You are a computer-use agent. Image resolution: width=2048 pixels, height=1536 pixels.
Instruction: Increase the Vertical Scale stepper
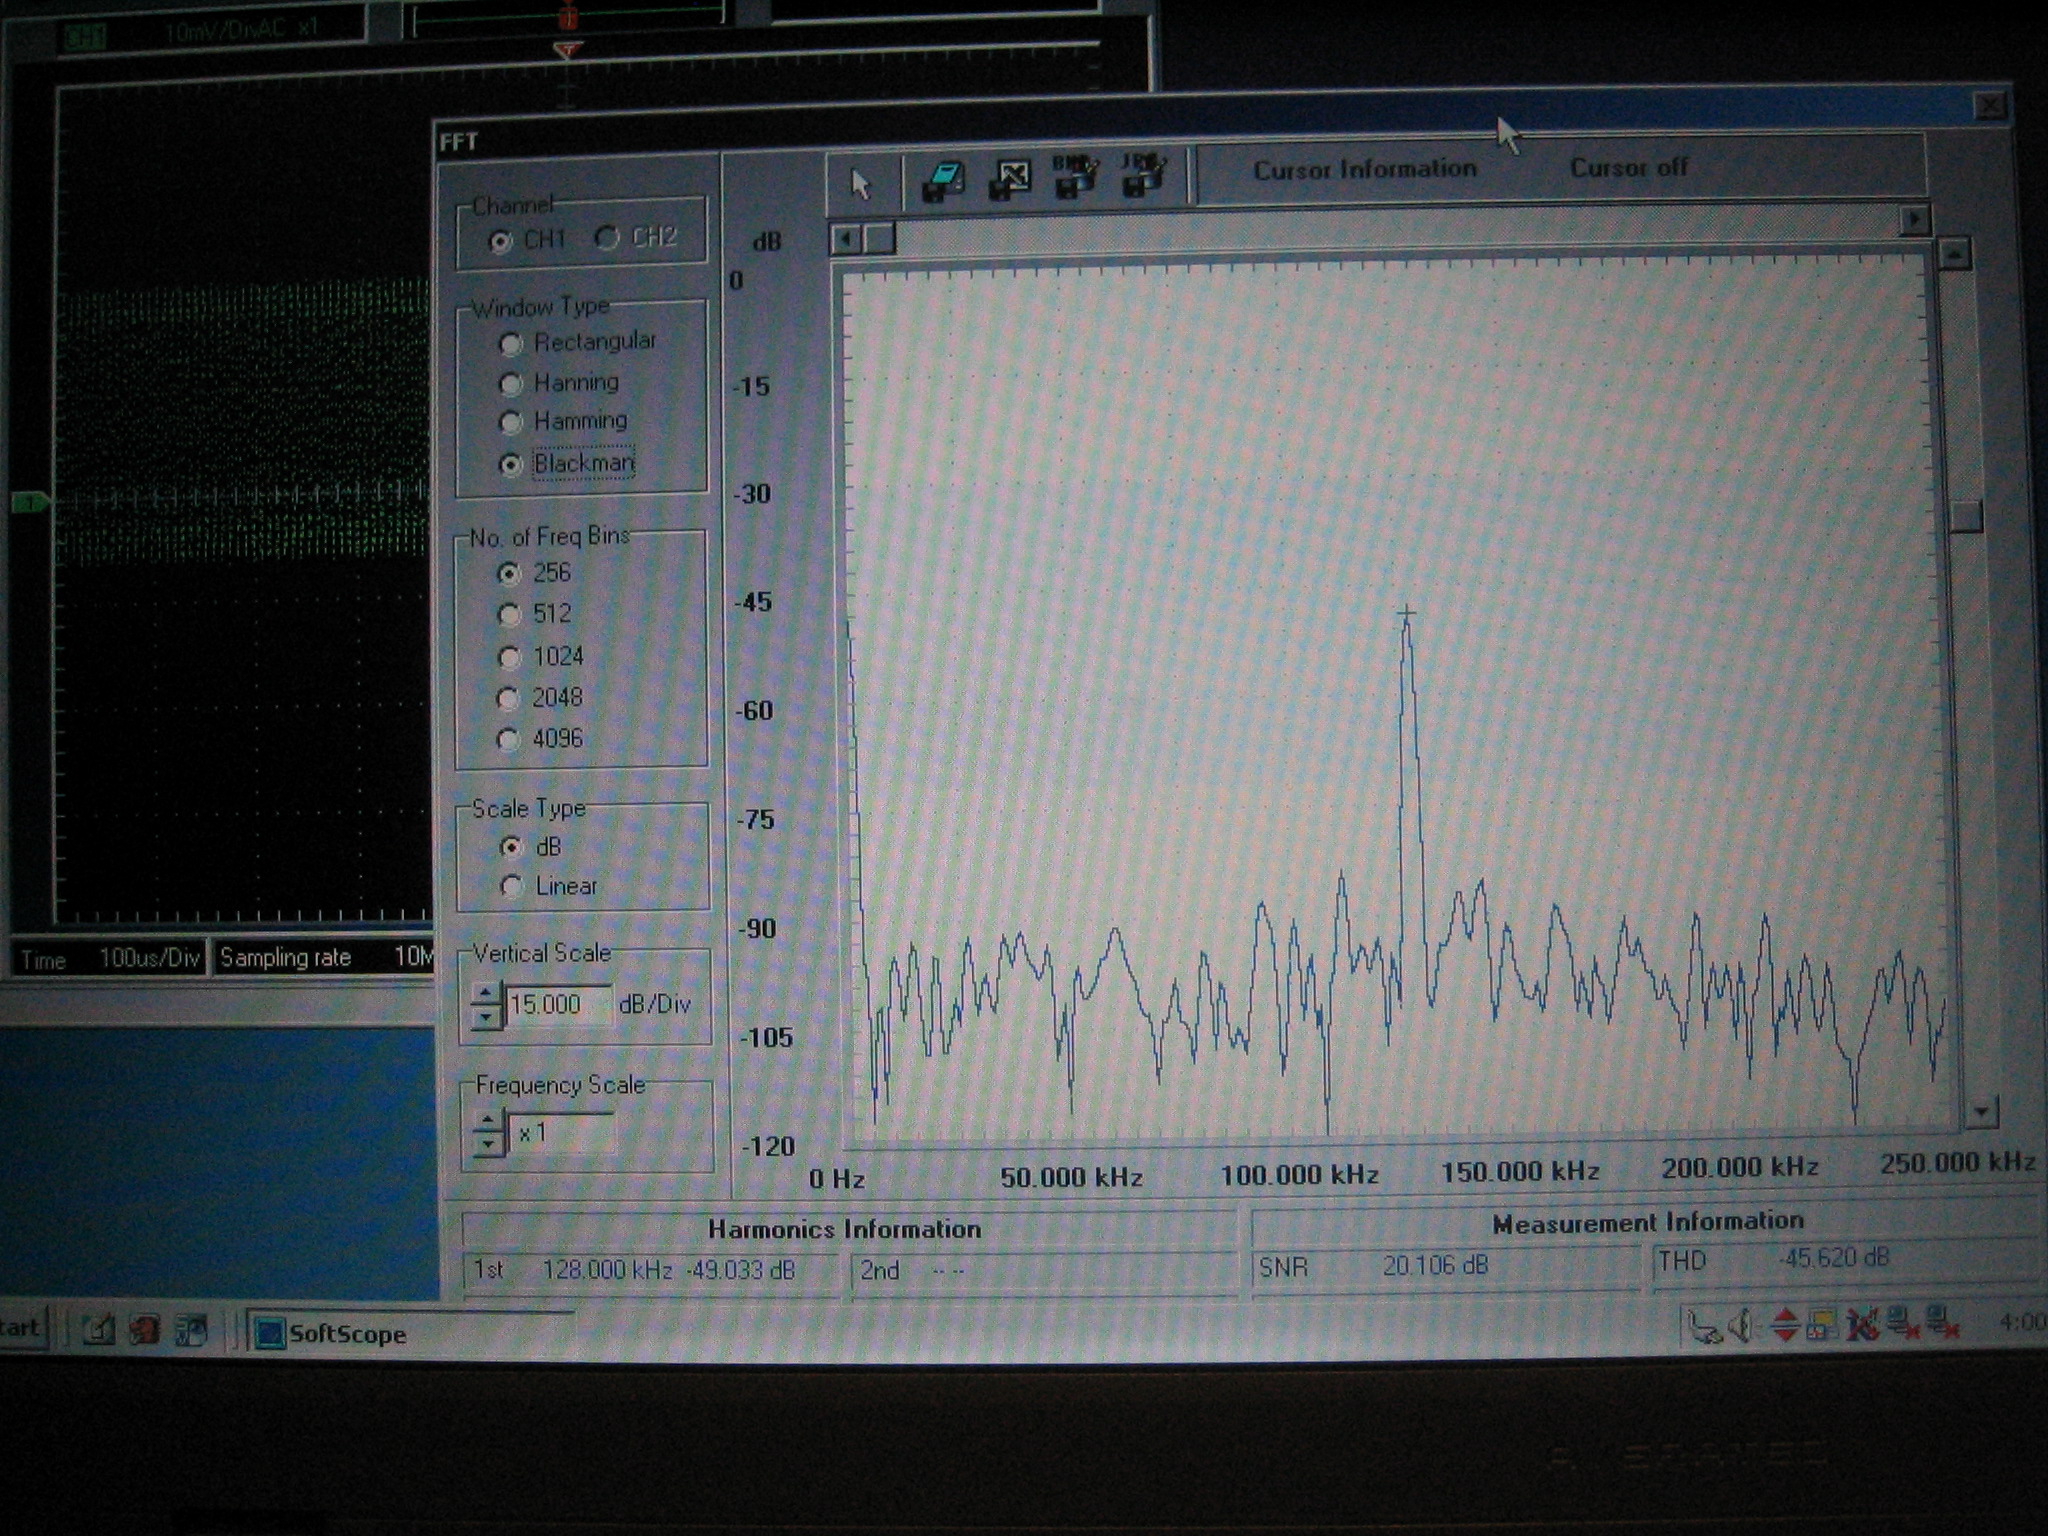pos(486,993)
